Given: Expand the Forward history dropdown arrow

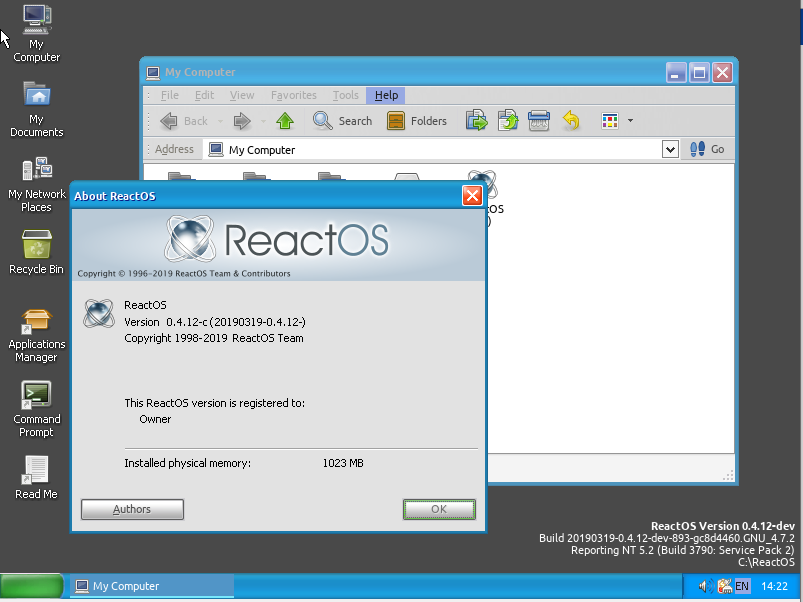Looking at the screenshot, I should tap(263, 121).
